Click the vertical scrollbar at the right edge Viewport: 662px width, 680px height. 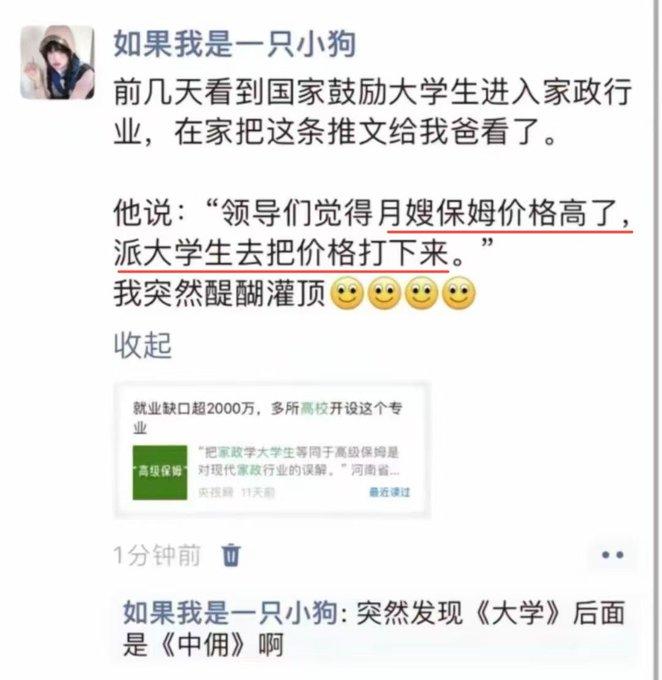pos(658,340)
